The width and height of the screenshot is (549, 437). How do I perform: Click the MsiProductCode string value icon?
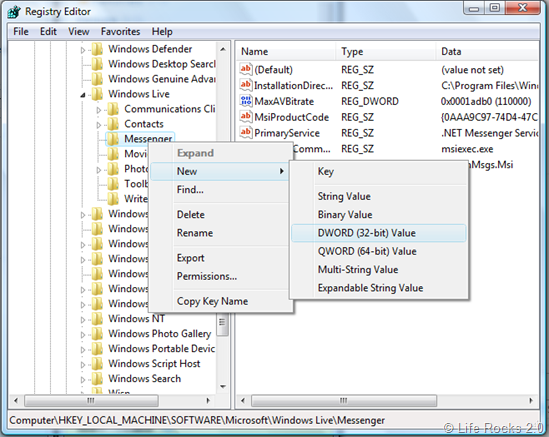pyautogui.click(x=246, y=117)
